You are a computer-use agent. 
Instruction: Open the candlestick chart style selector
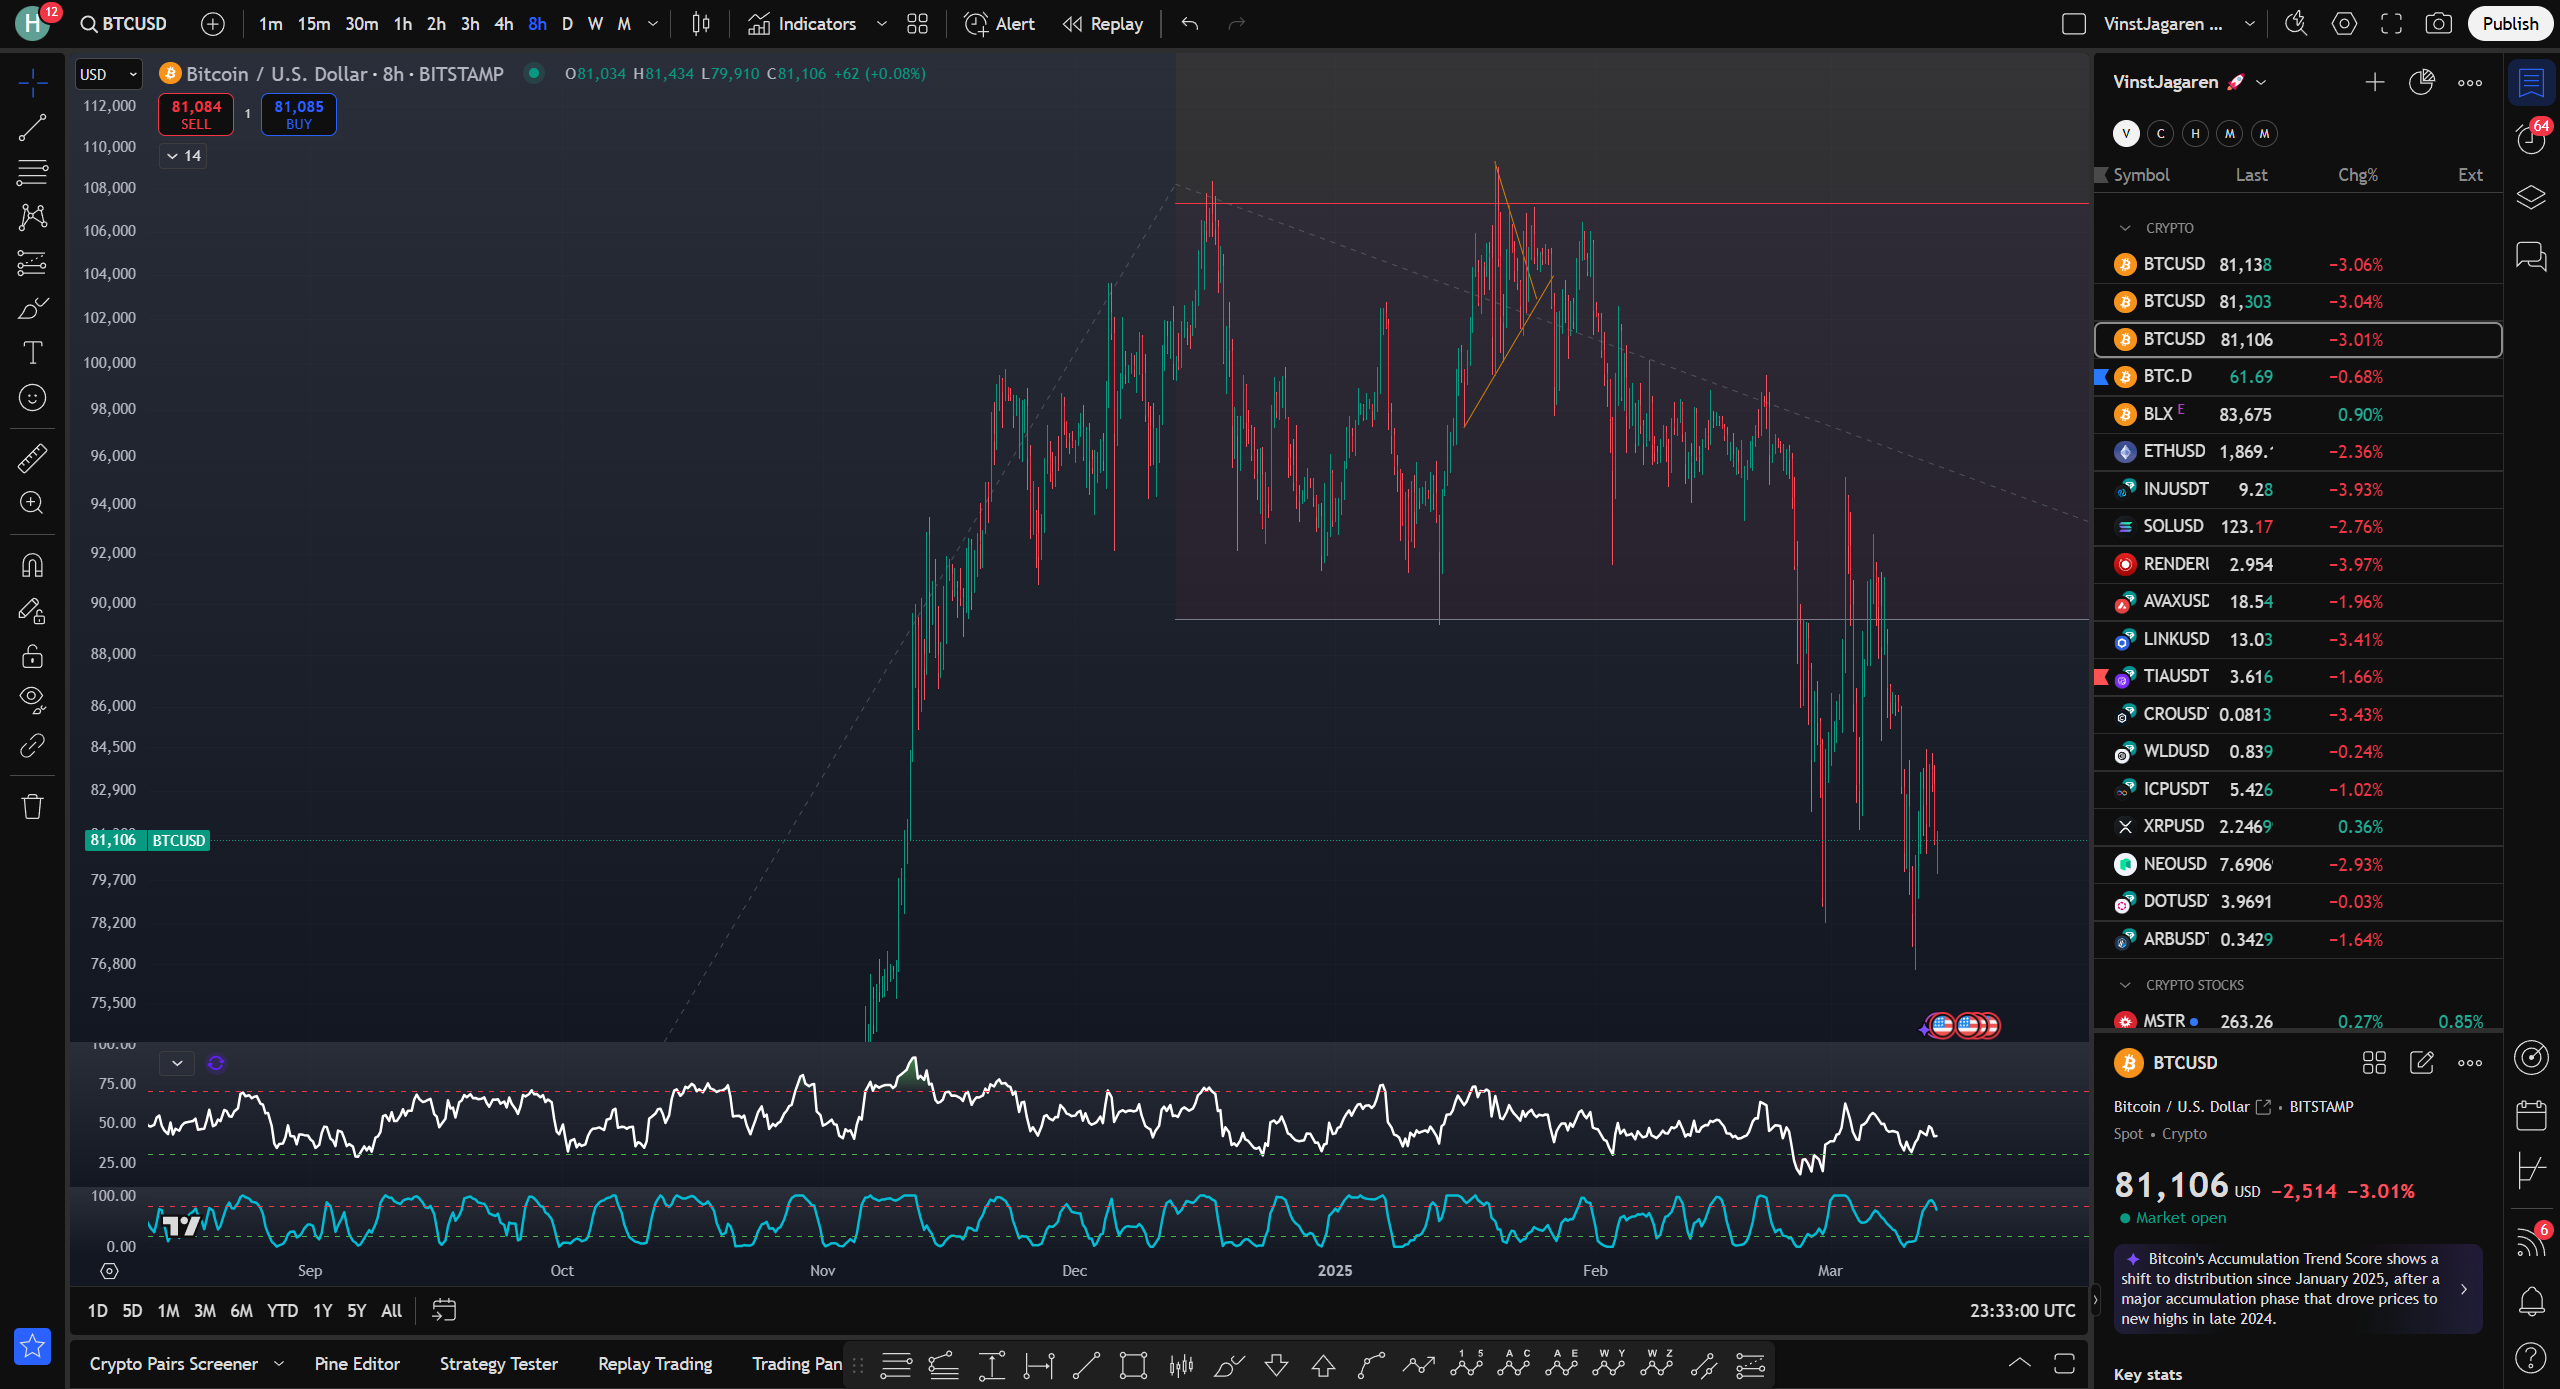tap(701, 24)
